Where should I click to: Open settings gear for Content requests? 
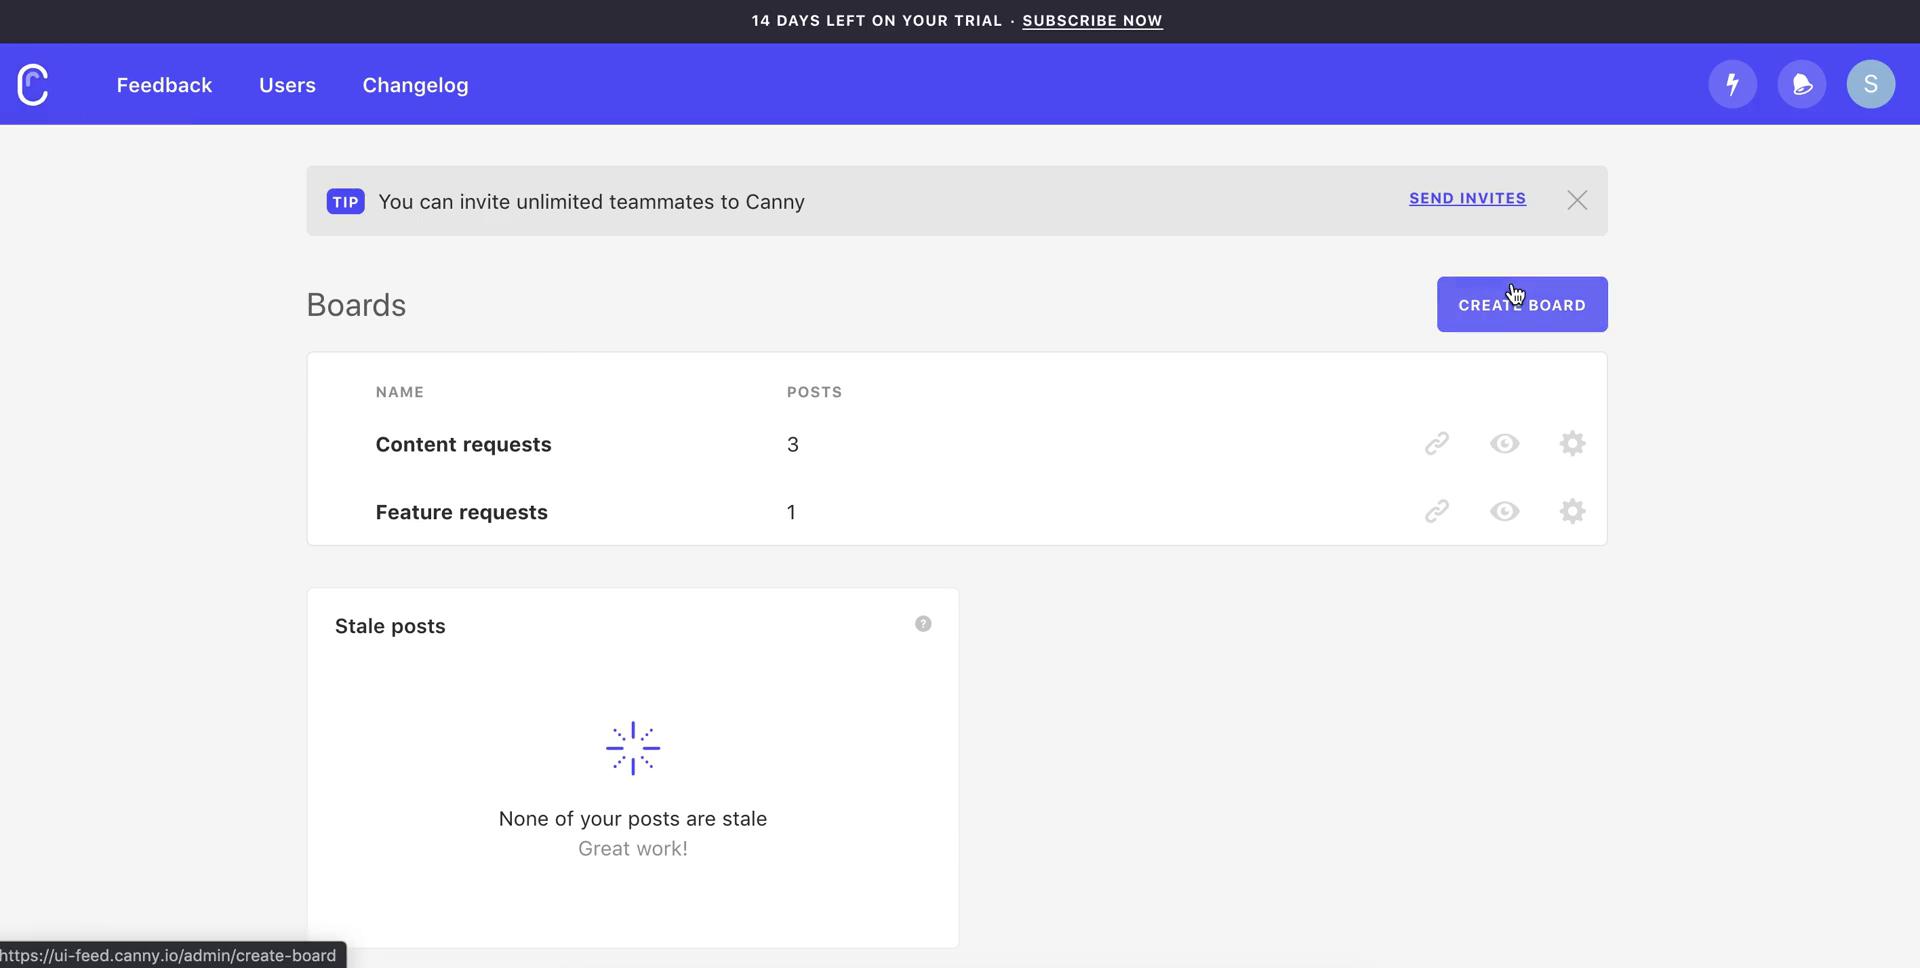coord(1572,444)
